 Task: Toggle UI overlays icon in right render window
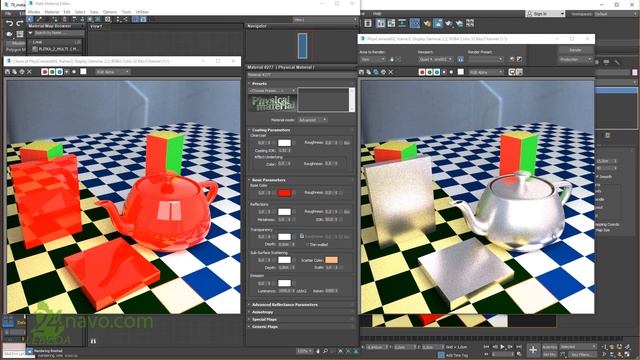(512, 72)
